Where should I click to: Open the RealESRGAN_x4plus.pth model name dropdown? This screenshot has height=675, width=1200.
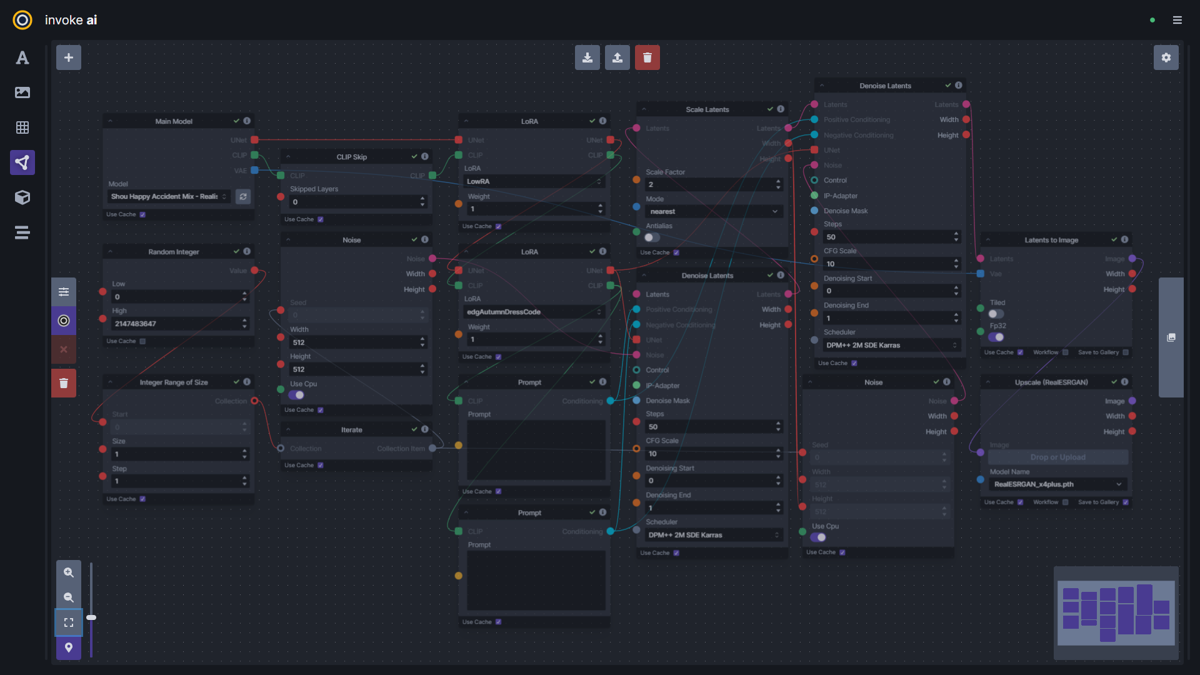point(1058,484)
